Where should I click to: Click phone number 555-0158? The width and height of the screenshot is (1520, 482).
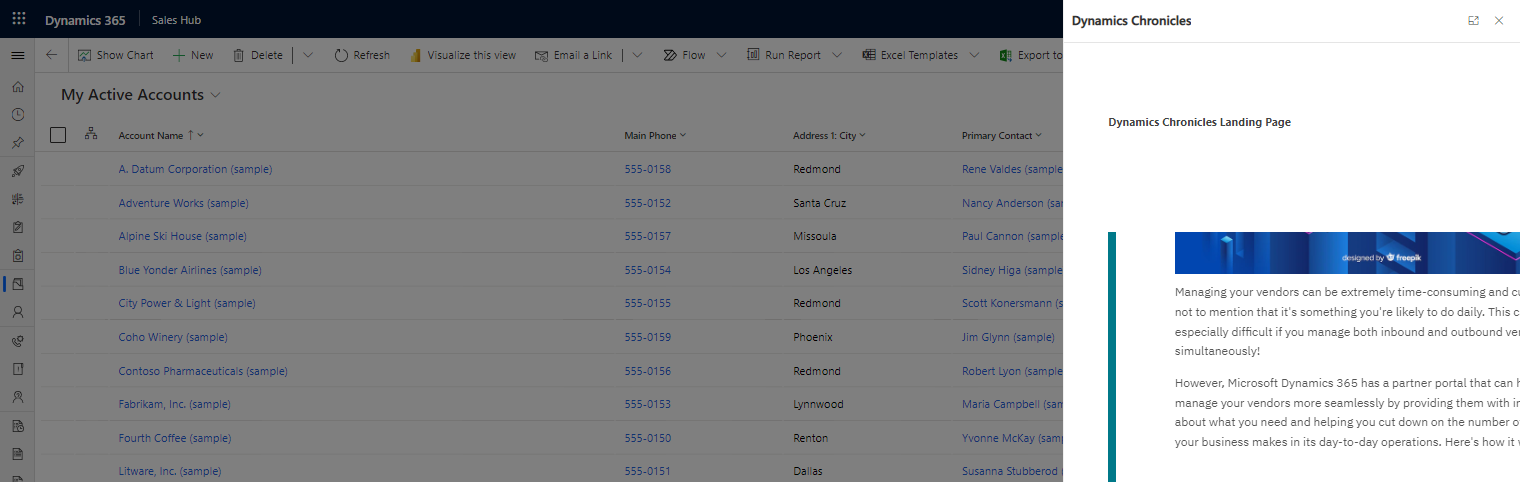(x=648, y=169)
